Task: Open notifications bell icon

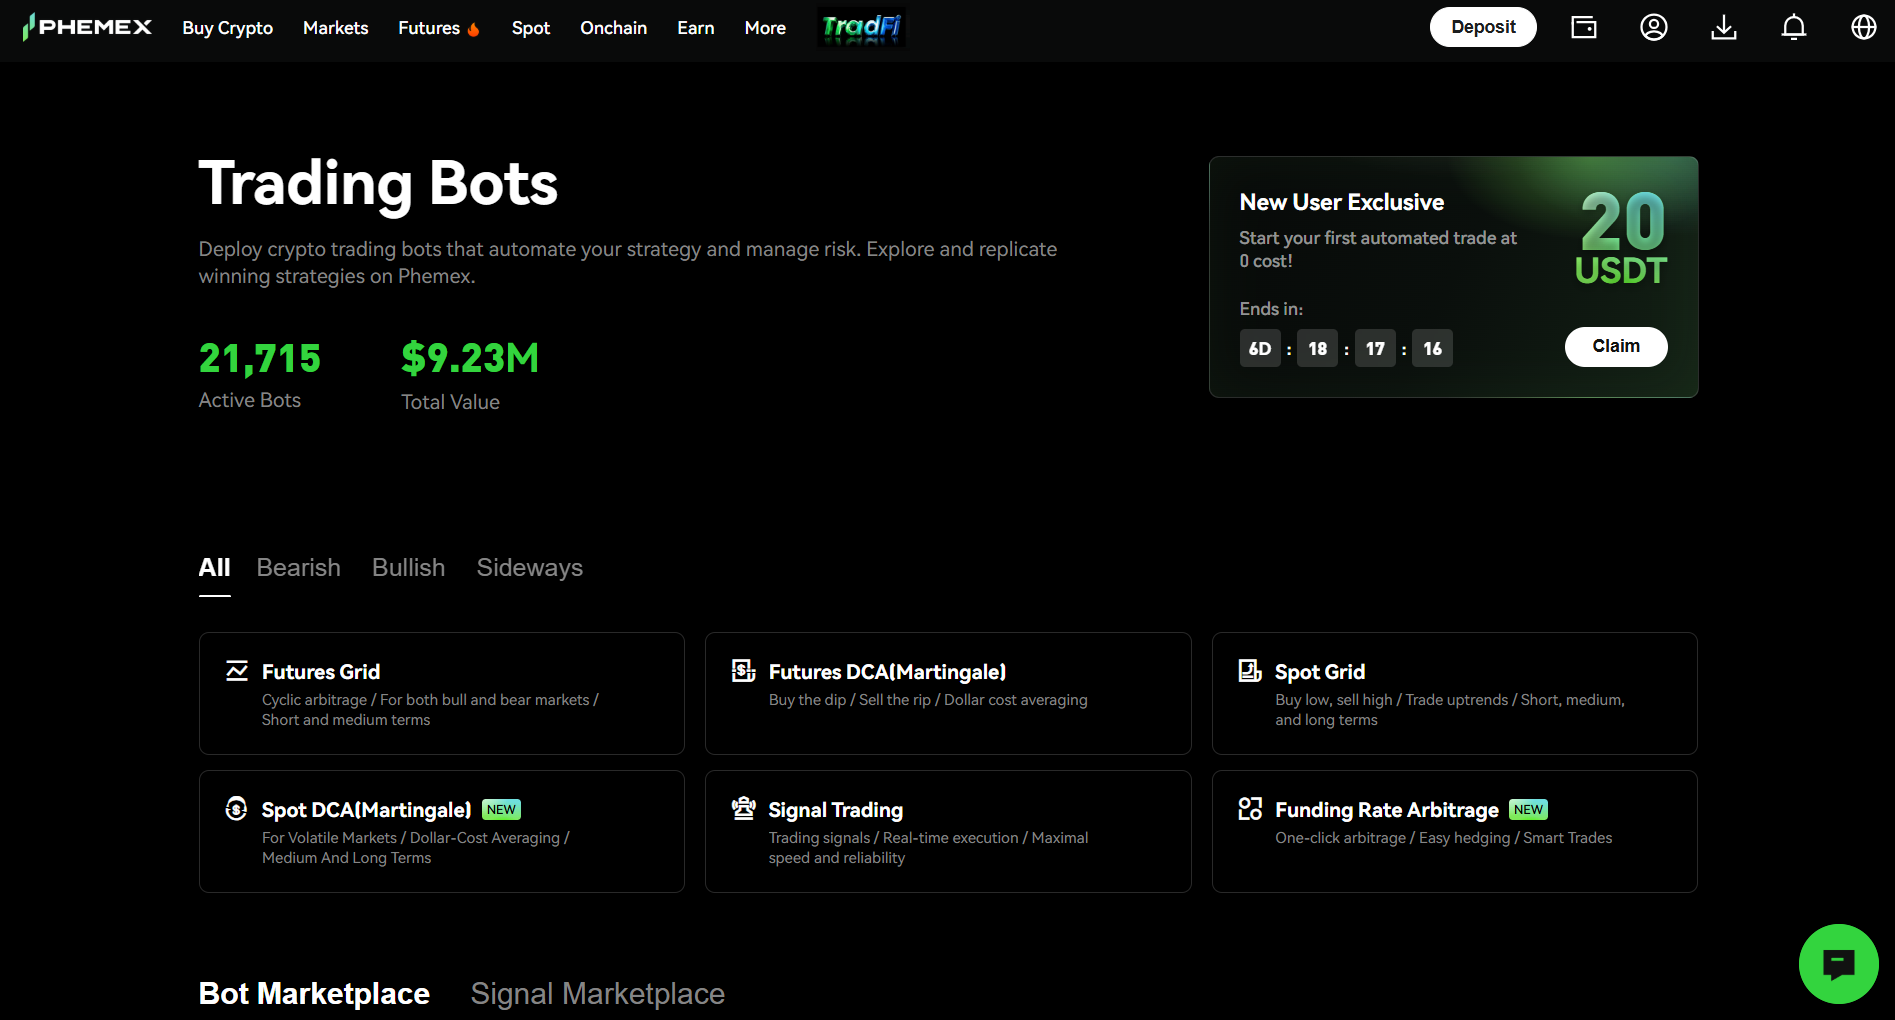Action: coord(1794,27)
